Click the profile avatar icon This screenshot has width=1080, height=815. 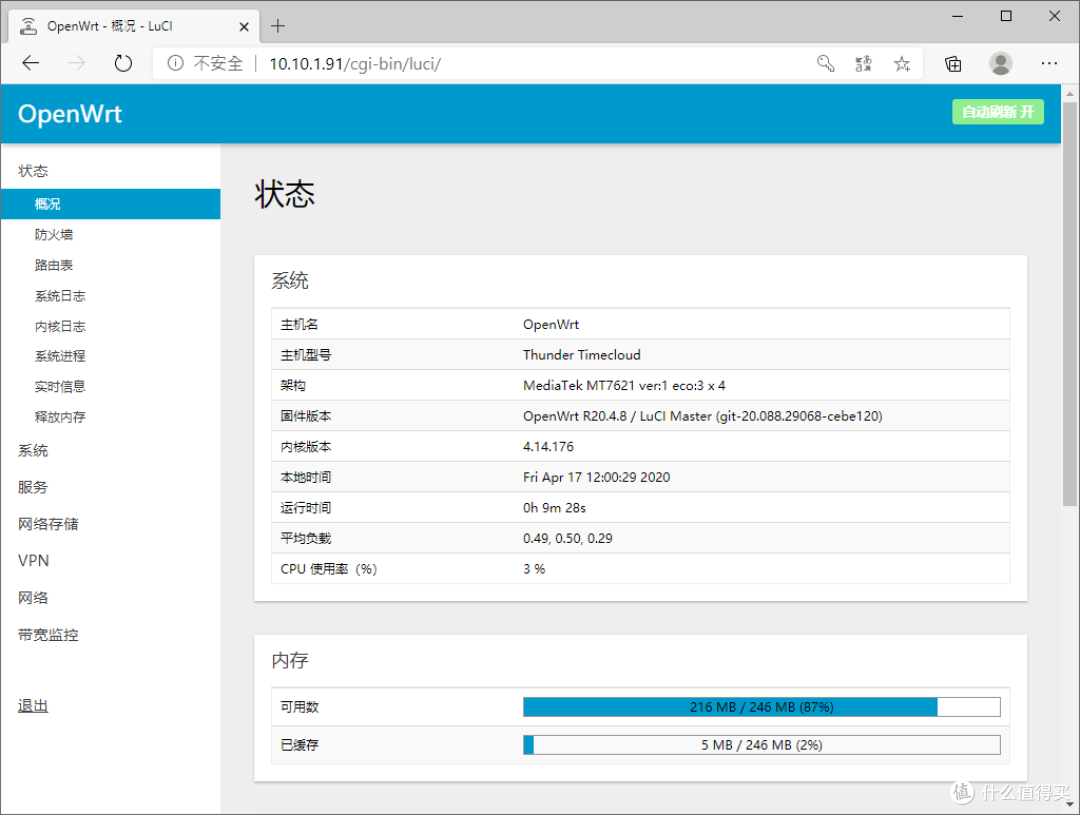tap(1000, 63)
